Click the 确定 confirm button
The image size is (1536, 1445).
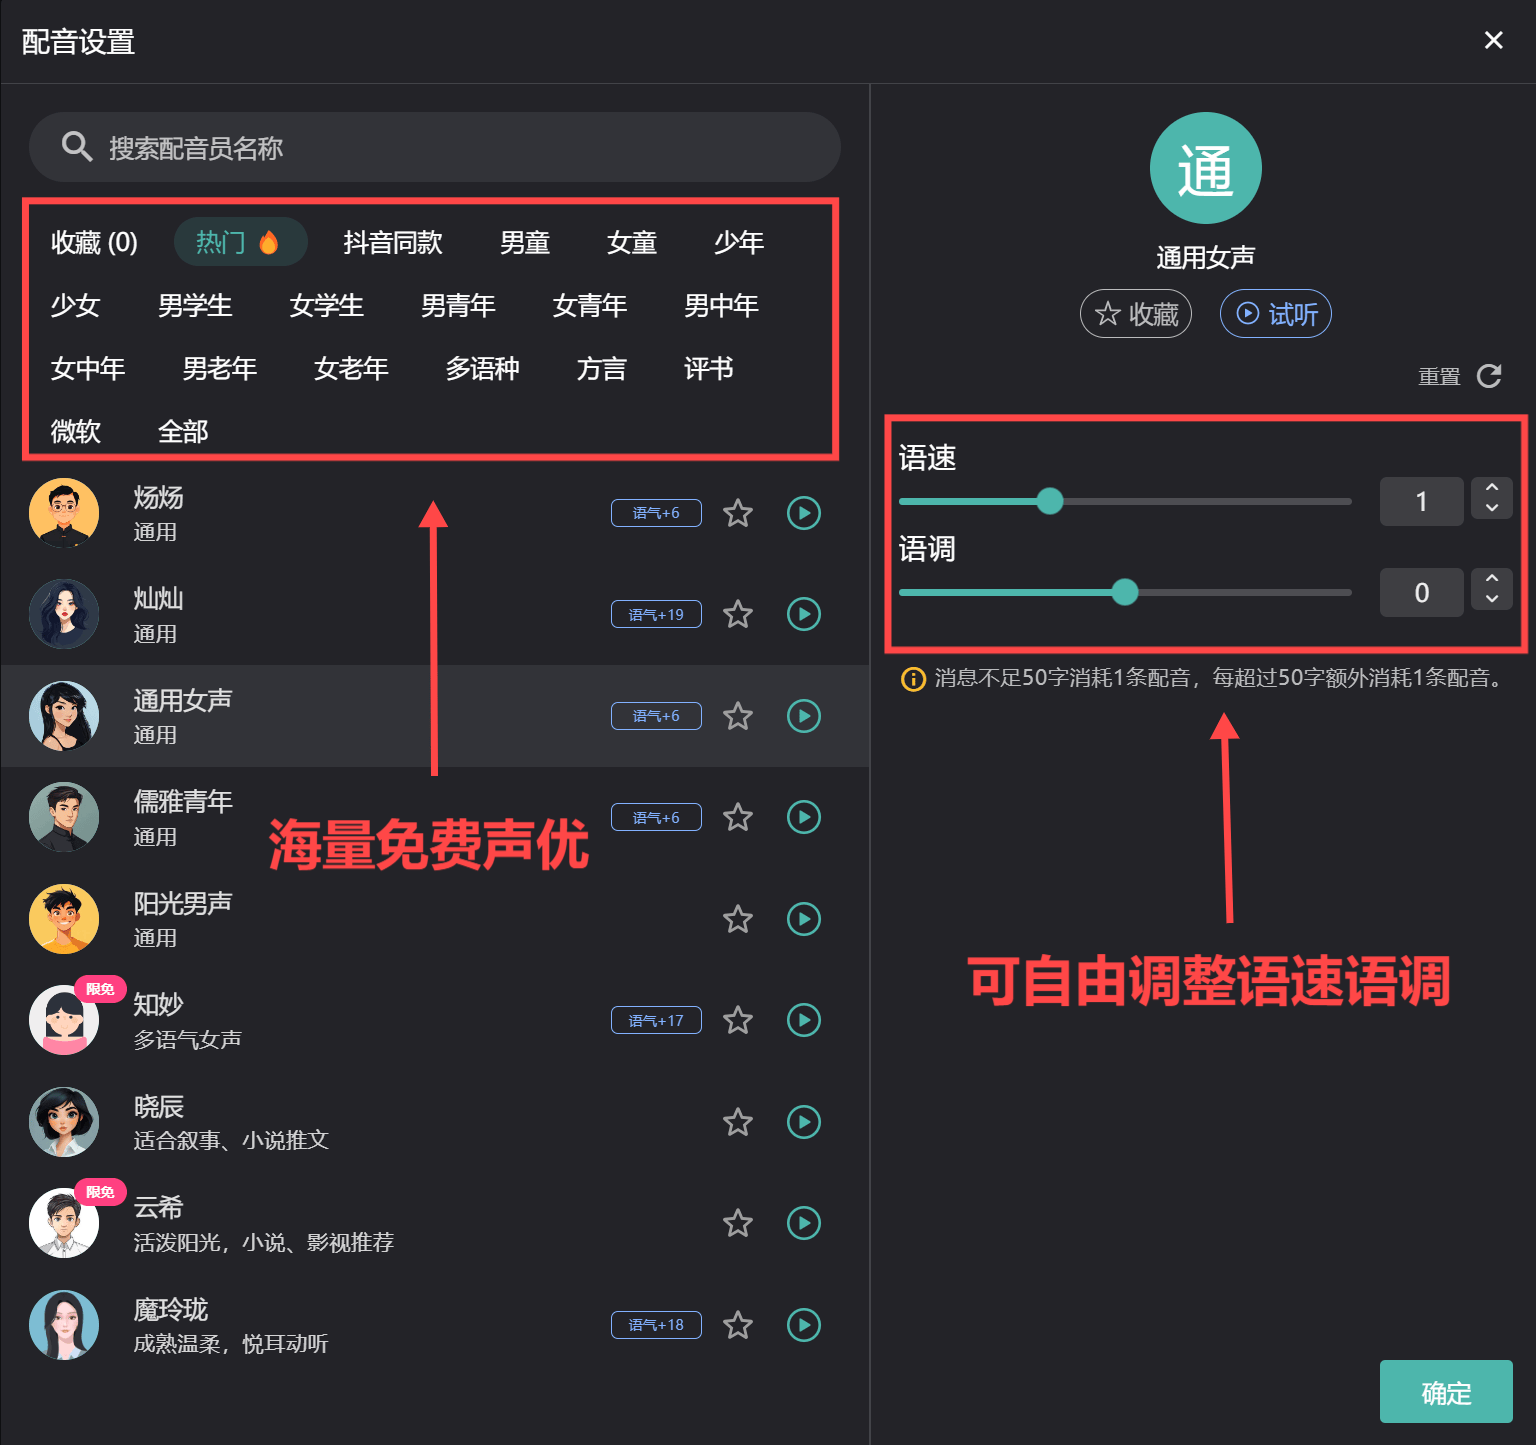click(1445, 1392)
